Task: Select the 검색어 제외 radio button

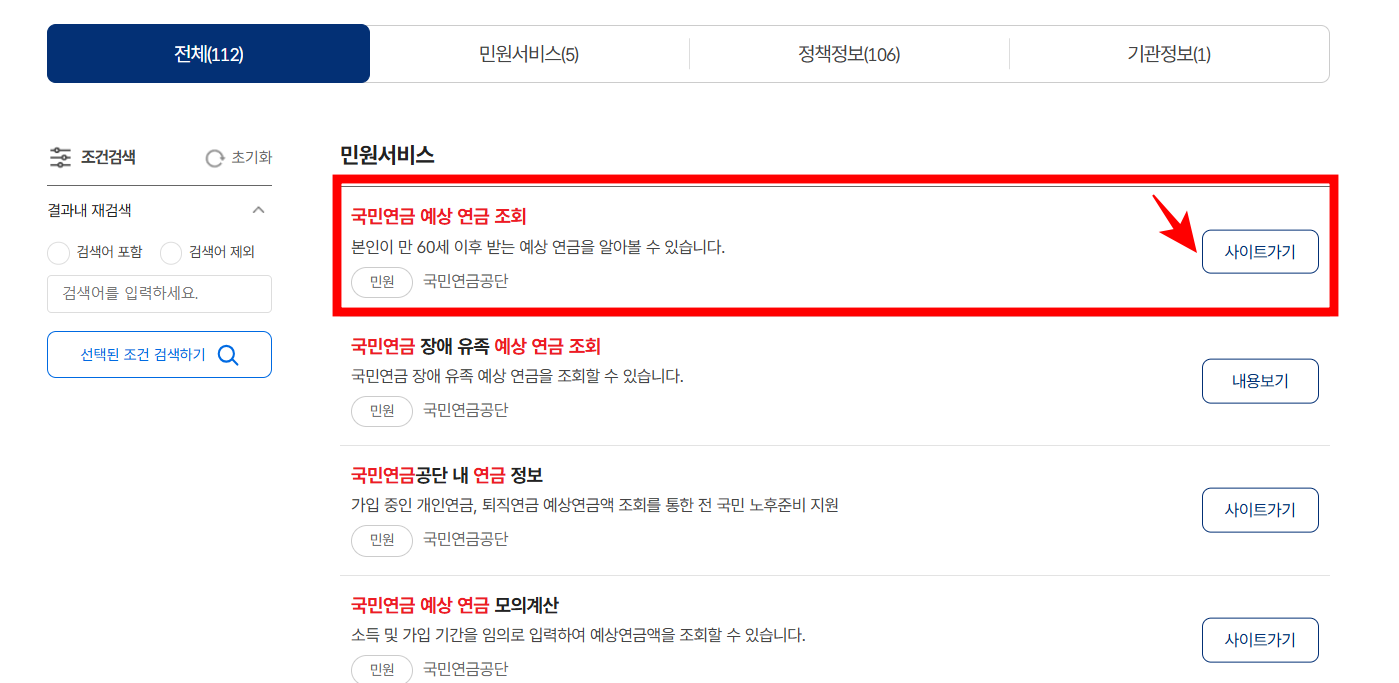Action: (x=171, y=252)
